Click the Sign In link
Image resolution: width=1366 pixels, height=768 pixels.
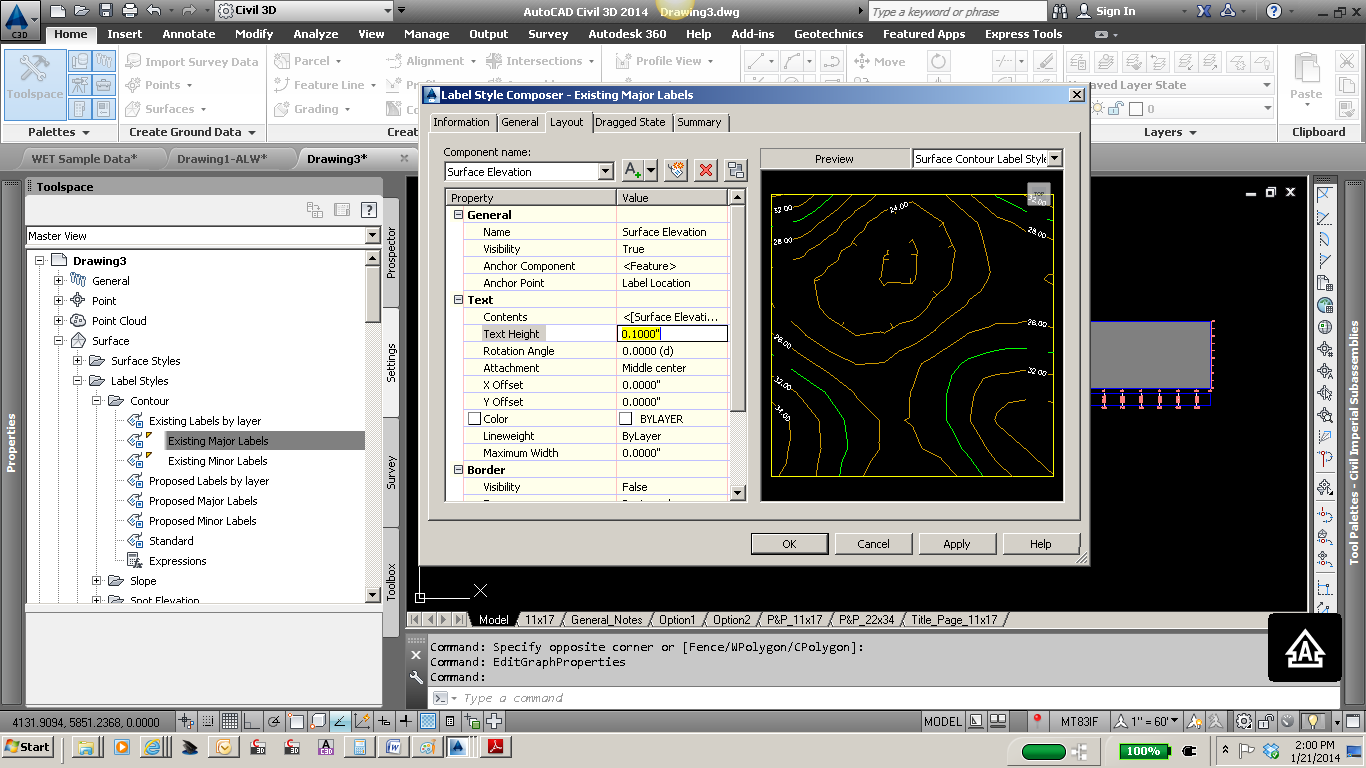(x=1115, y=11)
